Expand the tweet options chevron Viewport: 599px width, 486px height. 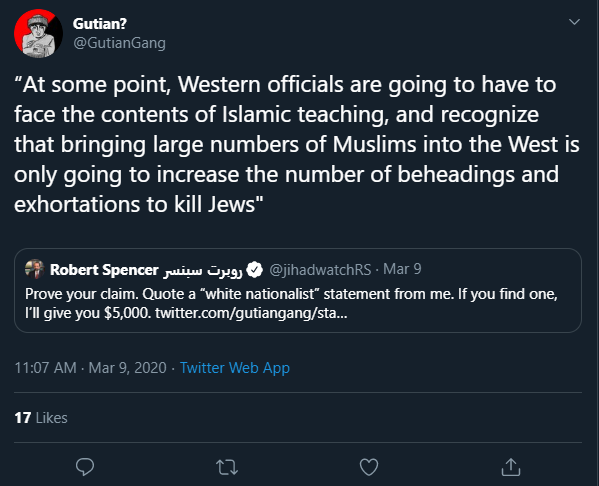click(574, 22)
